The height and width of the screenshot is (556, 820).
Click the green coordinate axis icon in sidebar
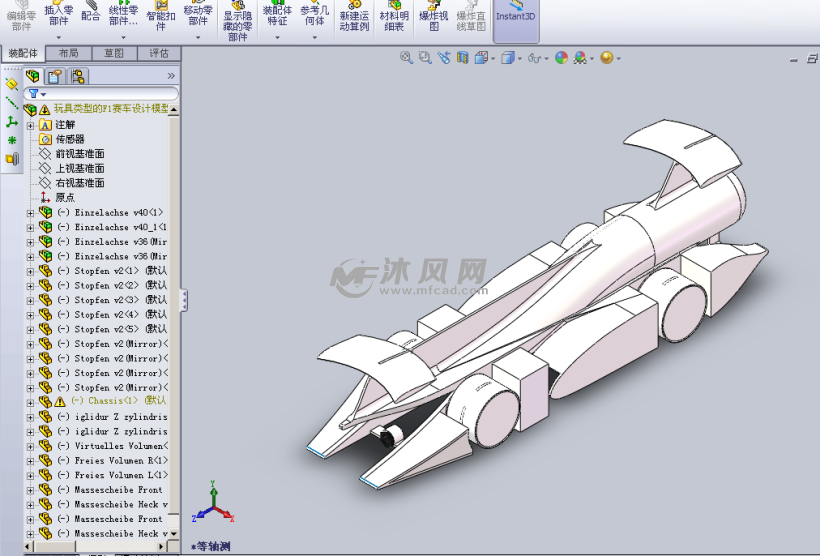point(12,122)
